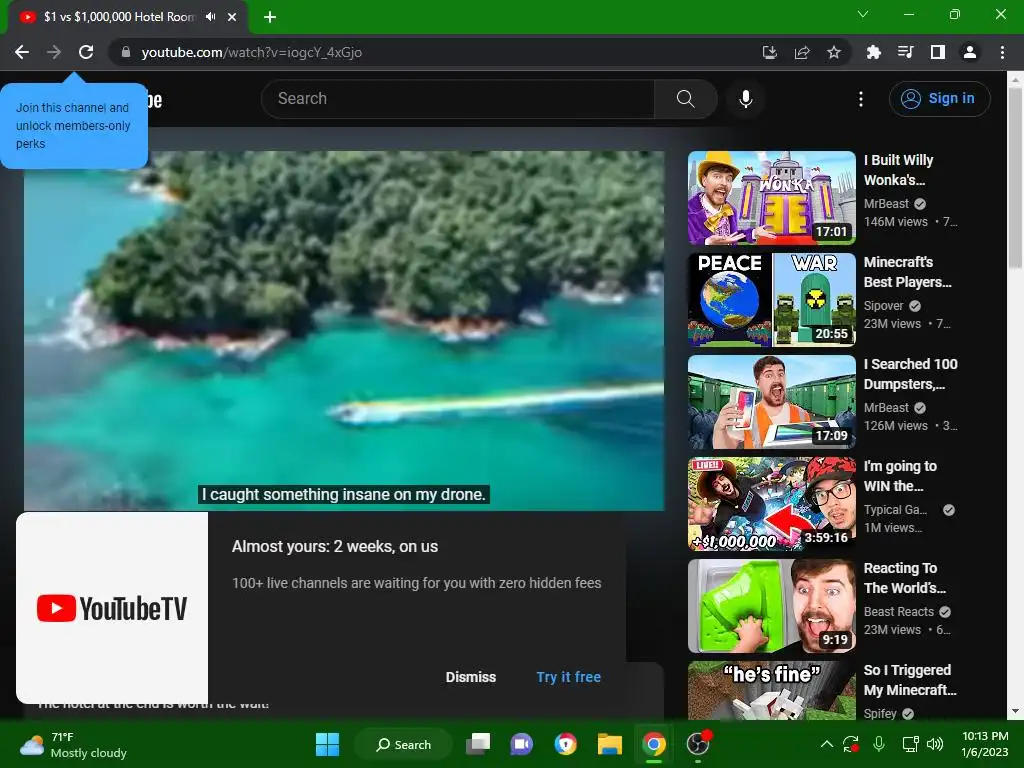Screen dimensions: 1024x768
Task: Close the YouTube tab
Action: point(232,17)
